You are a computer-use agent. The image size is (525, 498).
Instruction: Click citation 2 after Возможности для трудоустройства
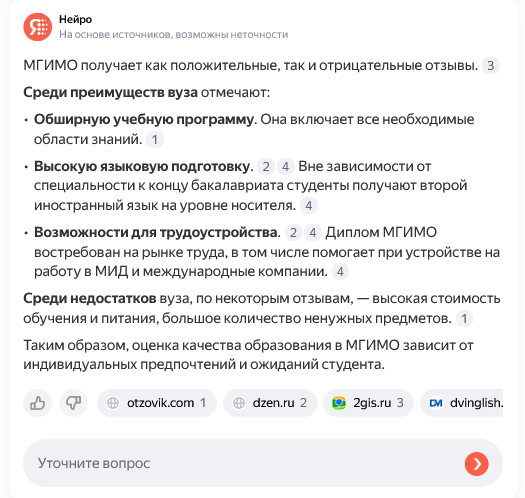pos(293,233)
